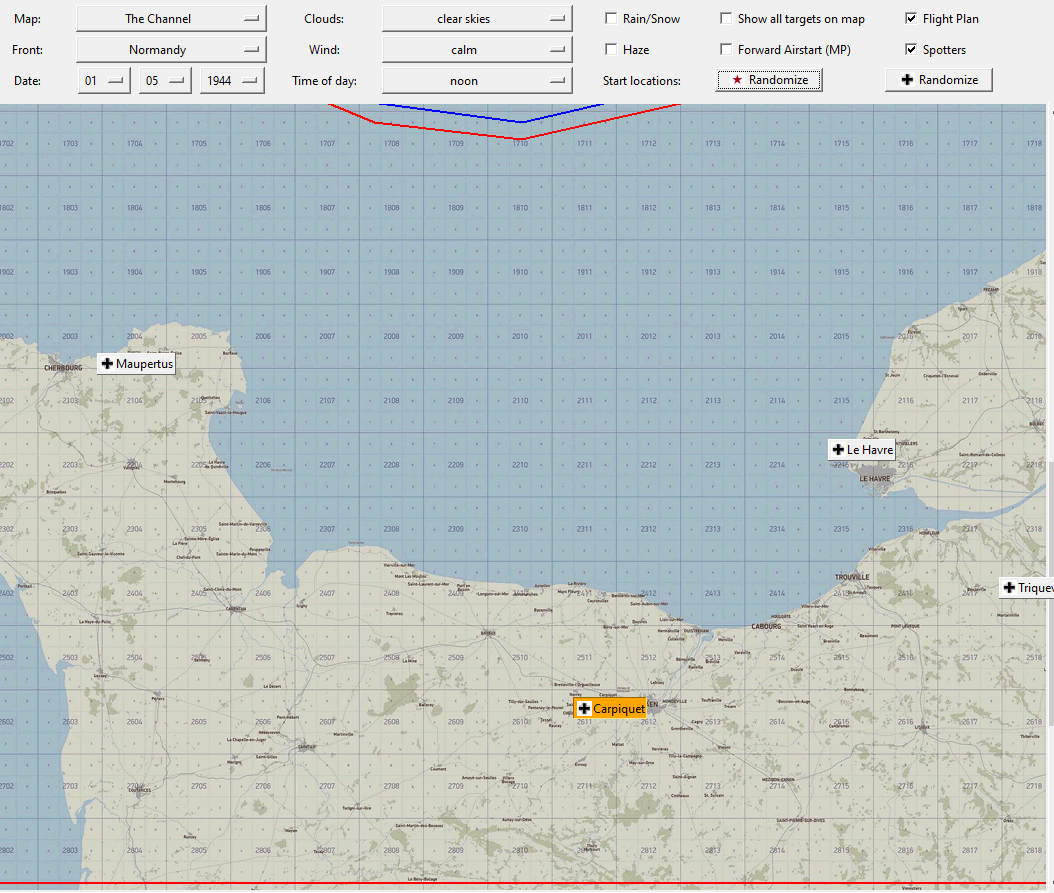Disable the Spotters checkbox
Image resolution: width=1054 pixels, height=893 pixels.
click(x=911, y=50)
